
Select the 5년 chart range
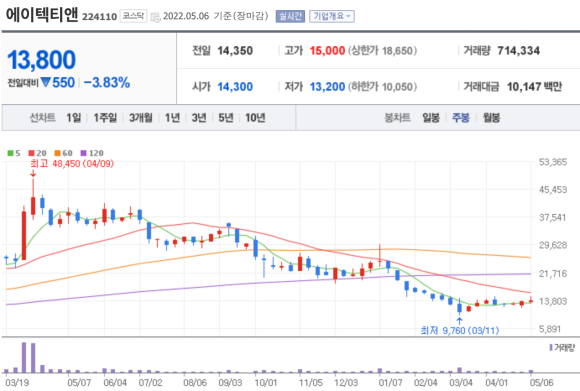pos(226,118)
